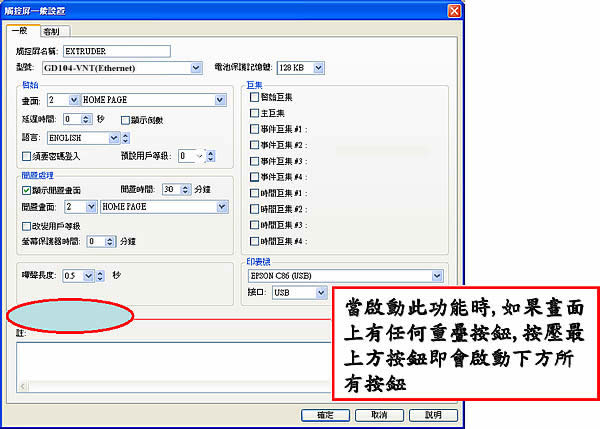Enable the 改變用戶等級 checkbox

tap(27, 225)
